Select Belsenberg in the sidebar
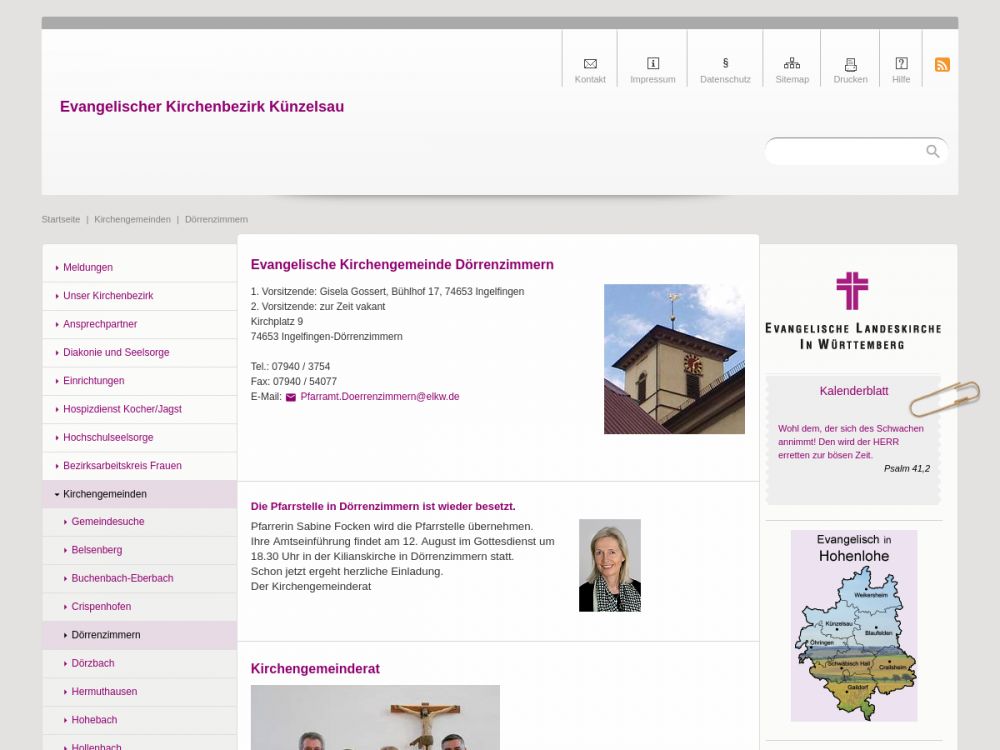Image resolution: width=1000 pixels, height=750 pixels. (x=97, y=550)
